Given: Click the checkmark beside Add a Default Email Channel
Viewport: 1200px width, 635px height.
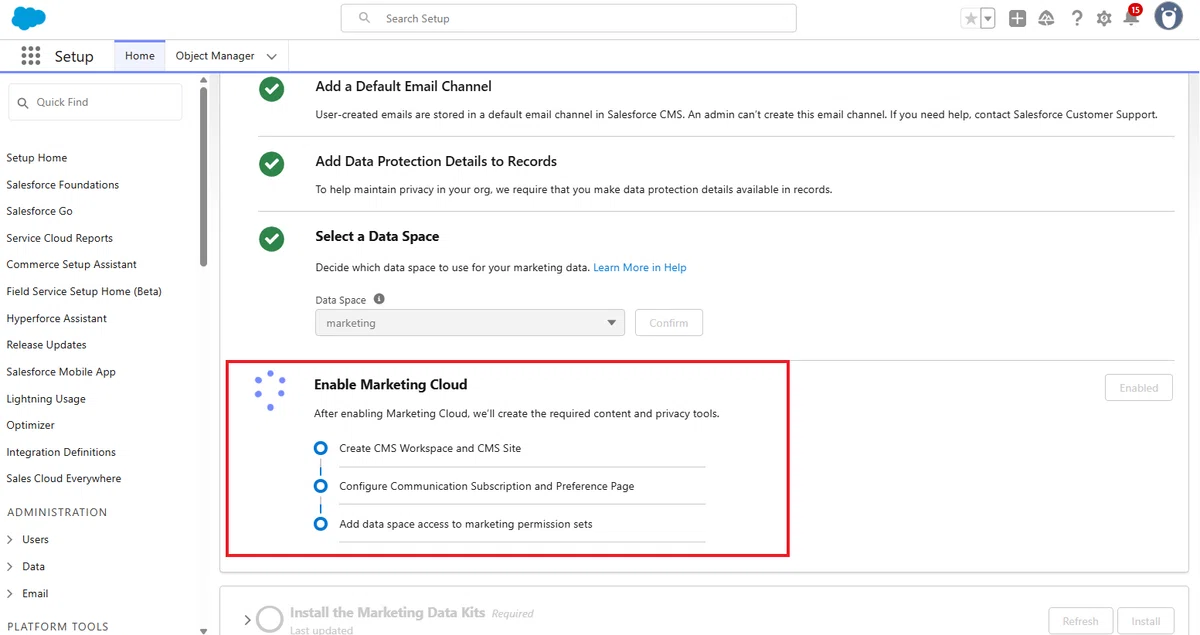Looking at the screenshot, I should pos(272,89).
